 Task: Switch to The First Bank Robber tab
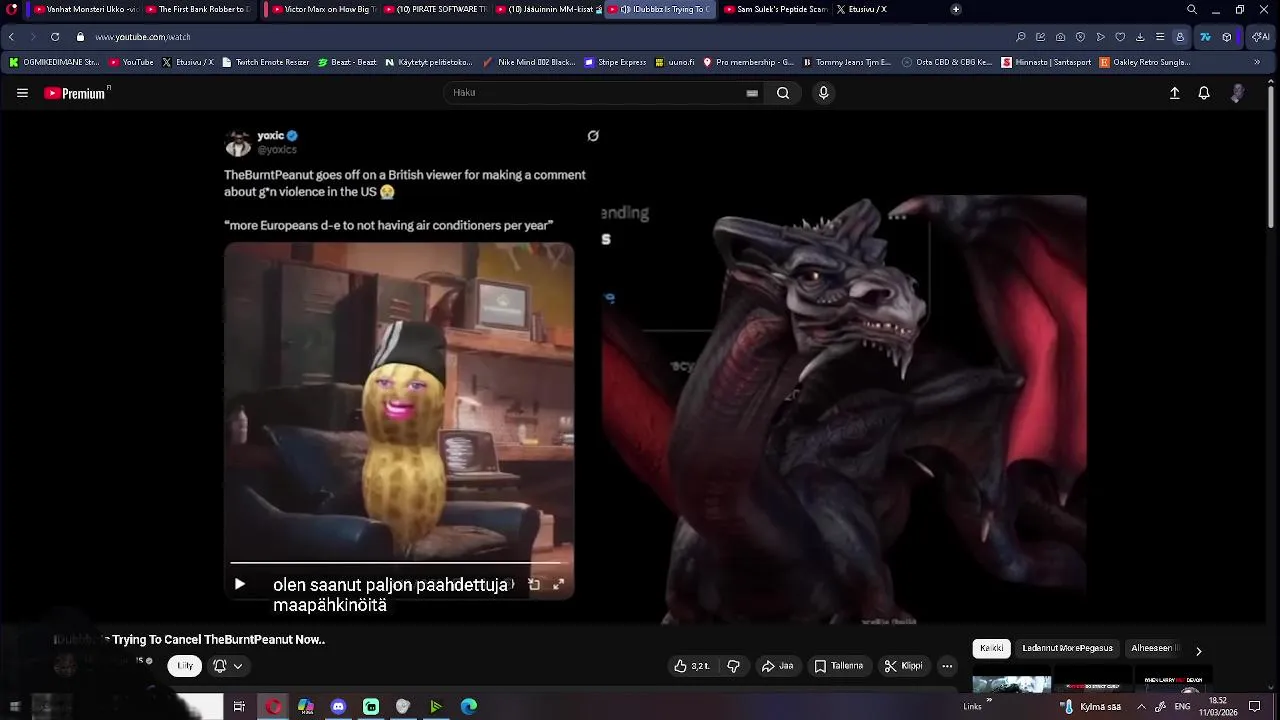pos(197,9)
